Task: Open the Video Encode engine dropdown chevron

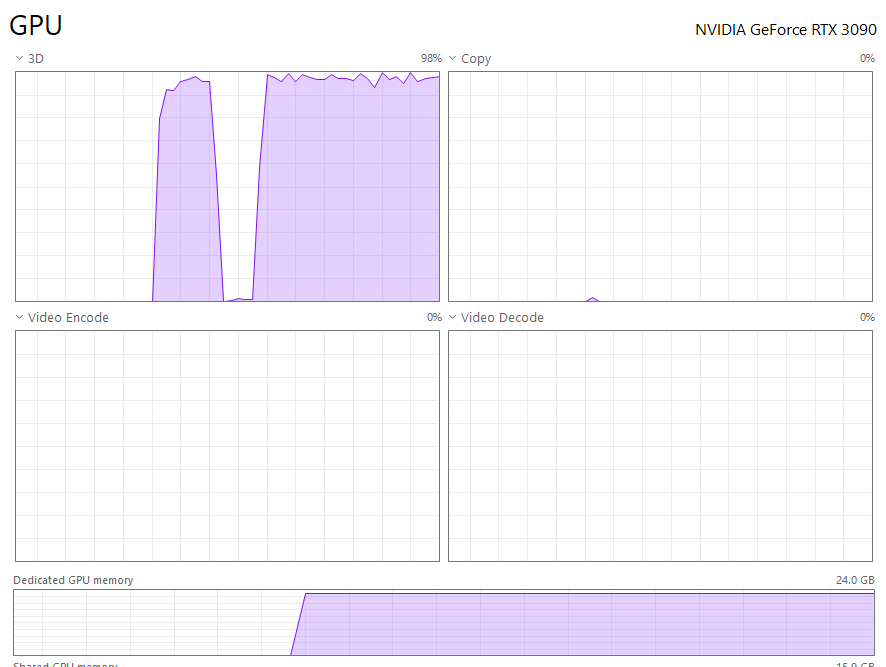Action: point(19,317)
